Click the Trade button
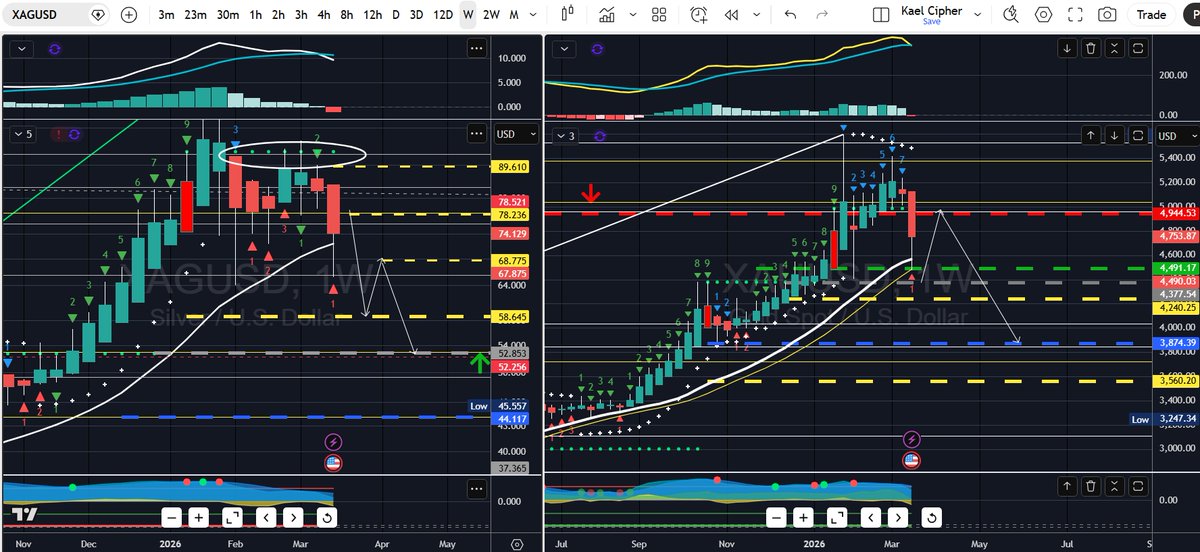The height and width of the screenshot is (552, 1200). click(x=1151, y=15)
